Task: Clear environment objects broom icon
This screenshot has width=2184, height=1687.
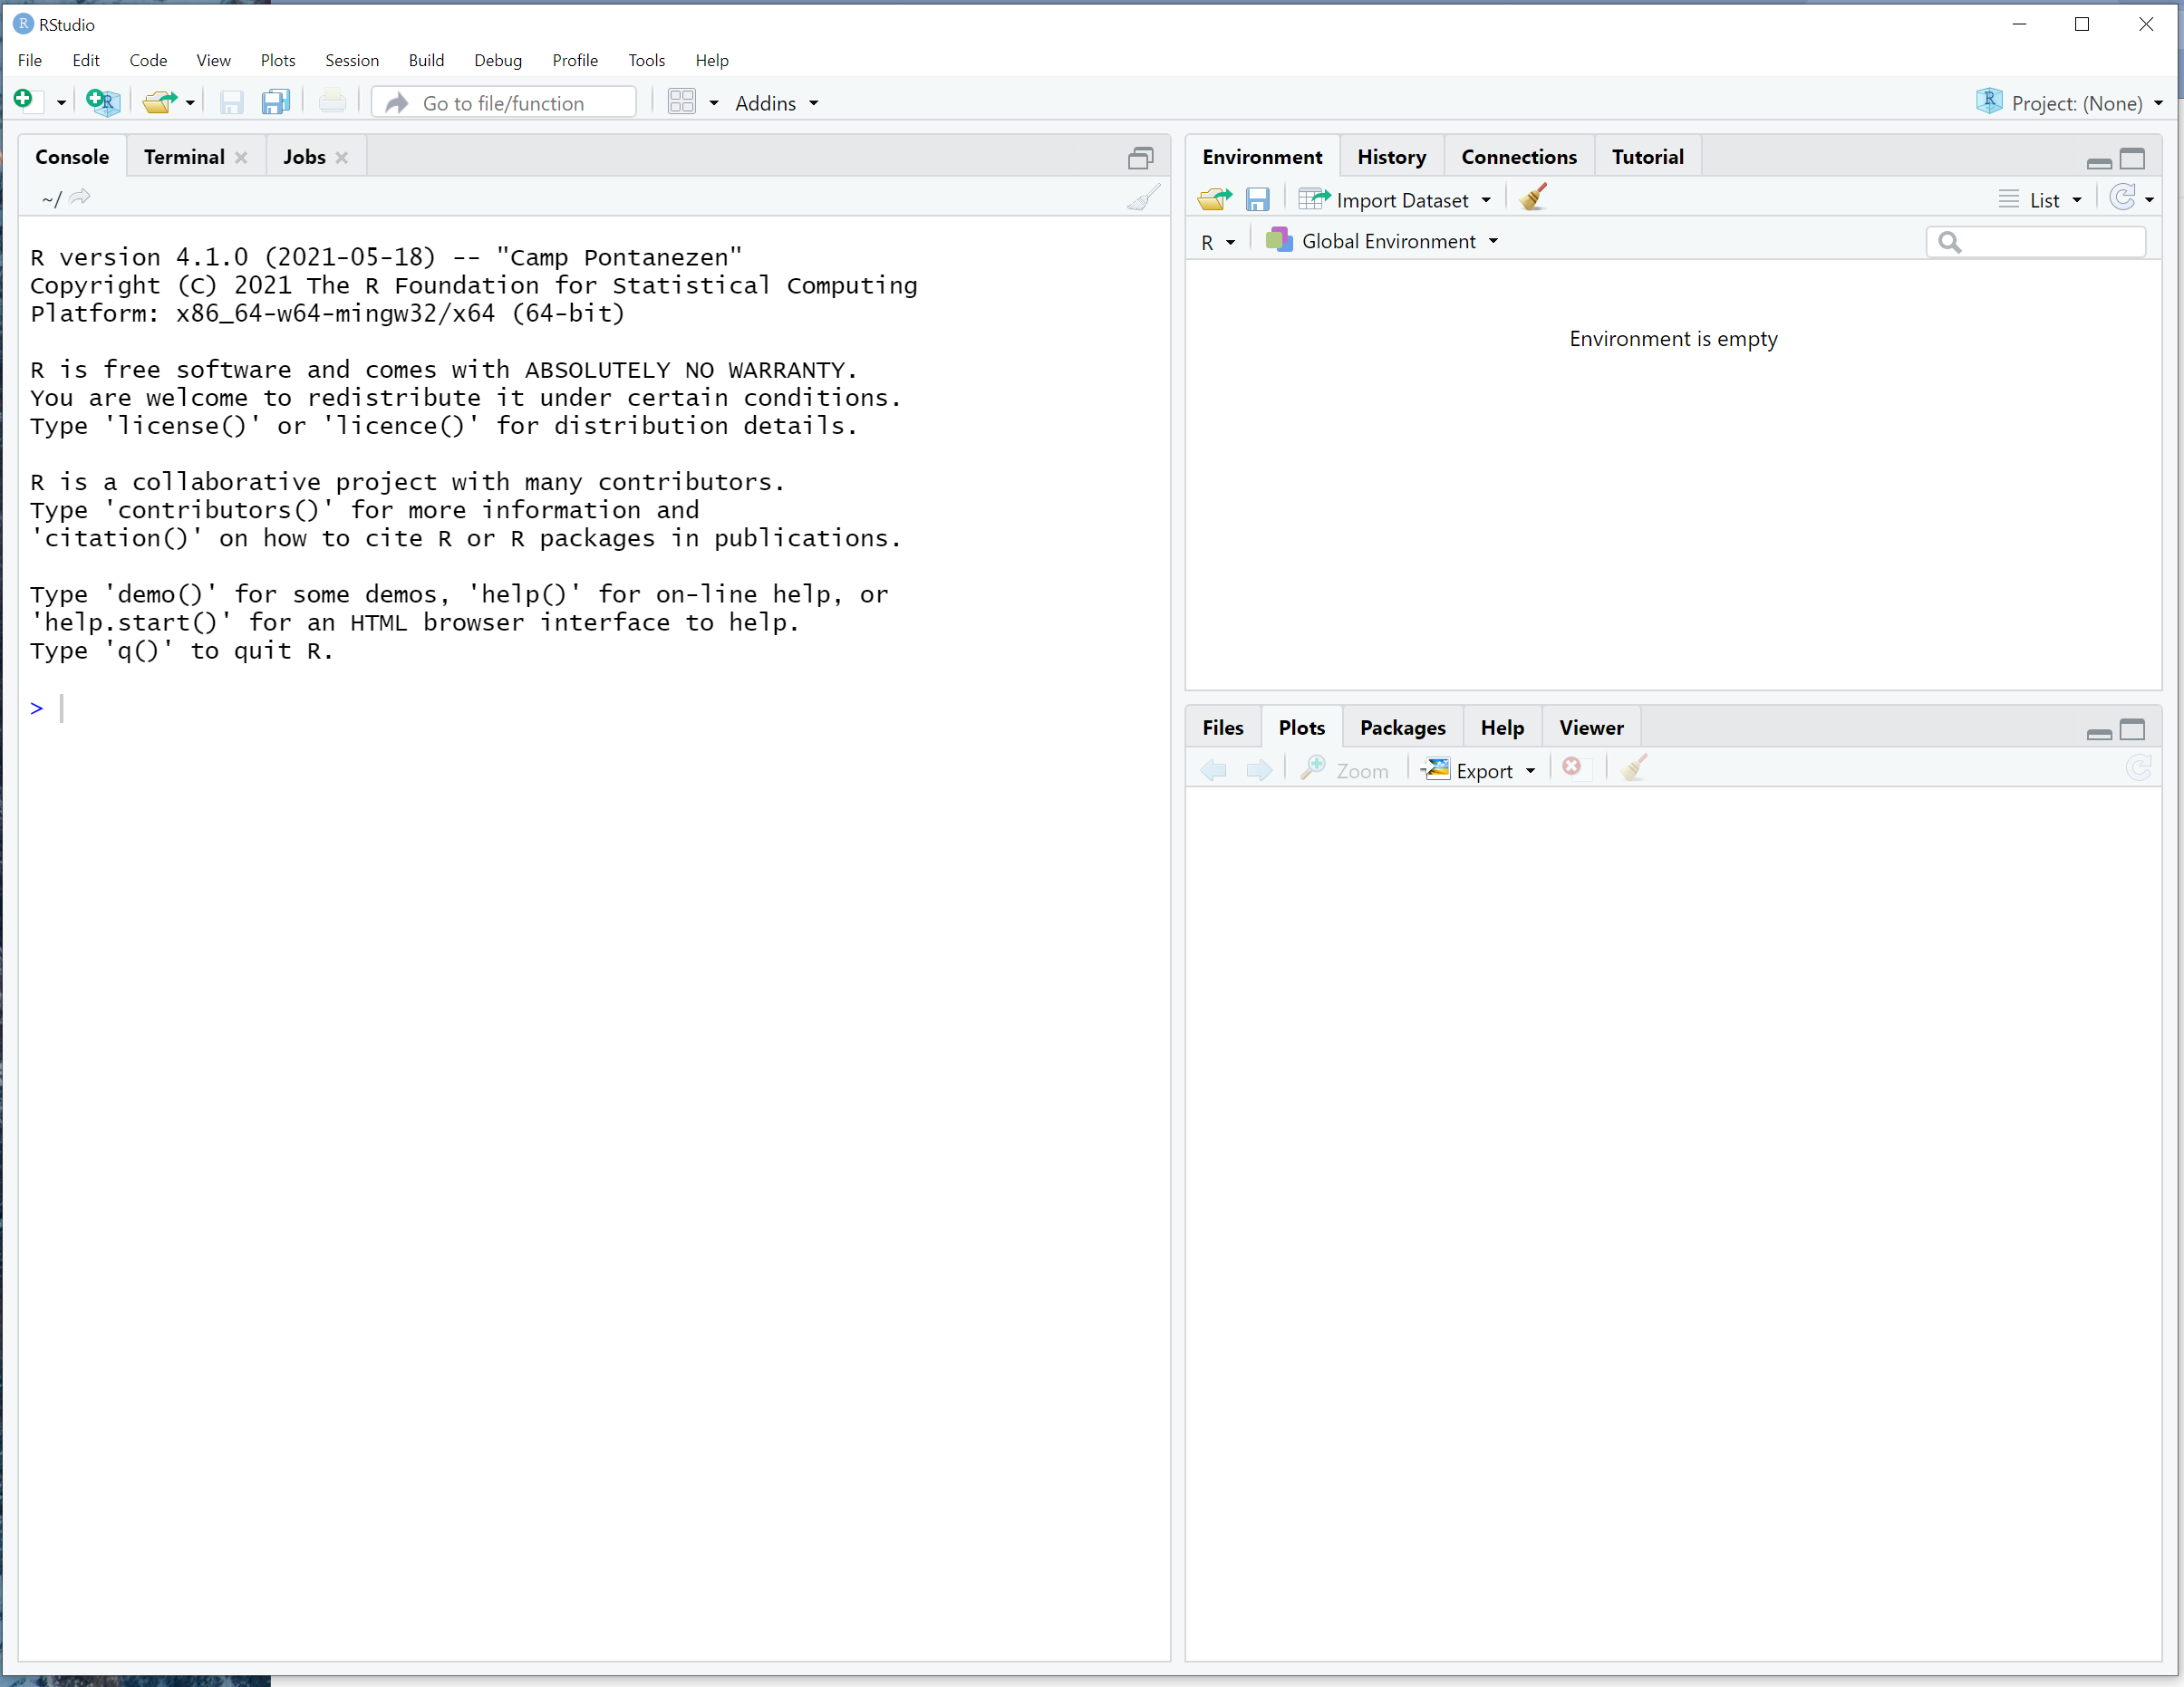Action: point(1532,198)
